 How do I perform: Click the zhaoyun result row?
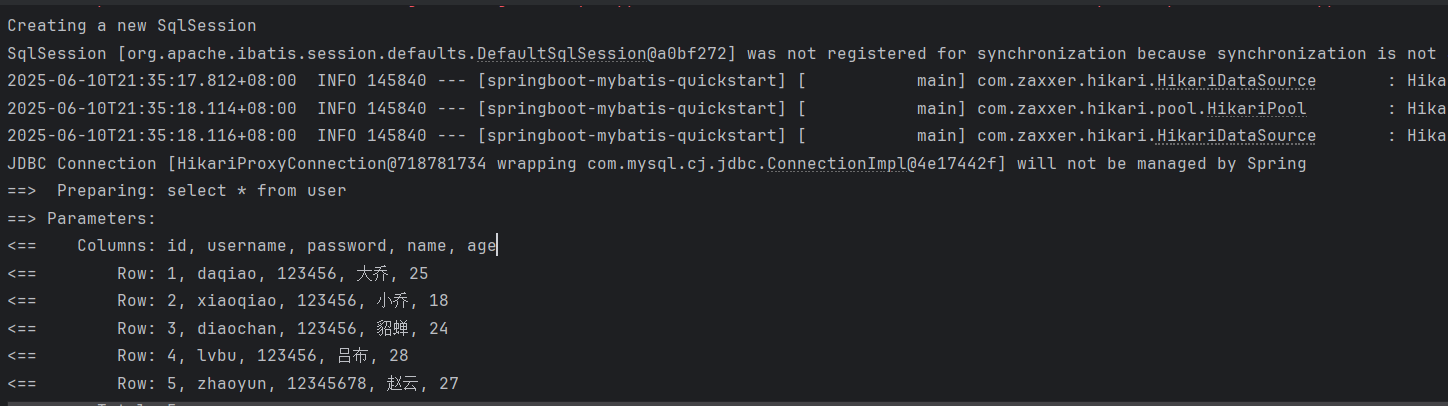pyautogui.click(x=233, y=383)
